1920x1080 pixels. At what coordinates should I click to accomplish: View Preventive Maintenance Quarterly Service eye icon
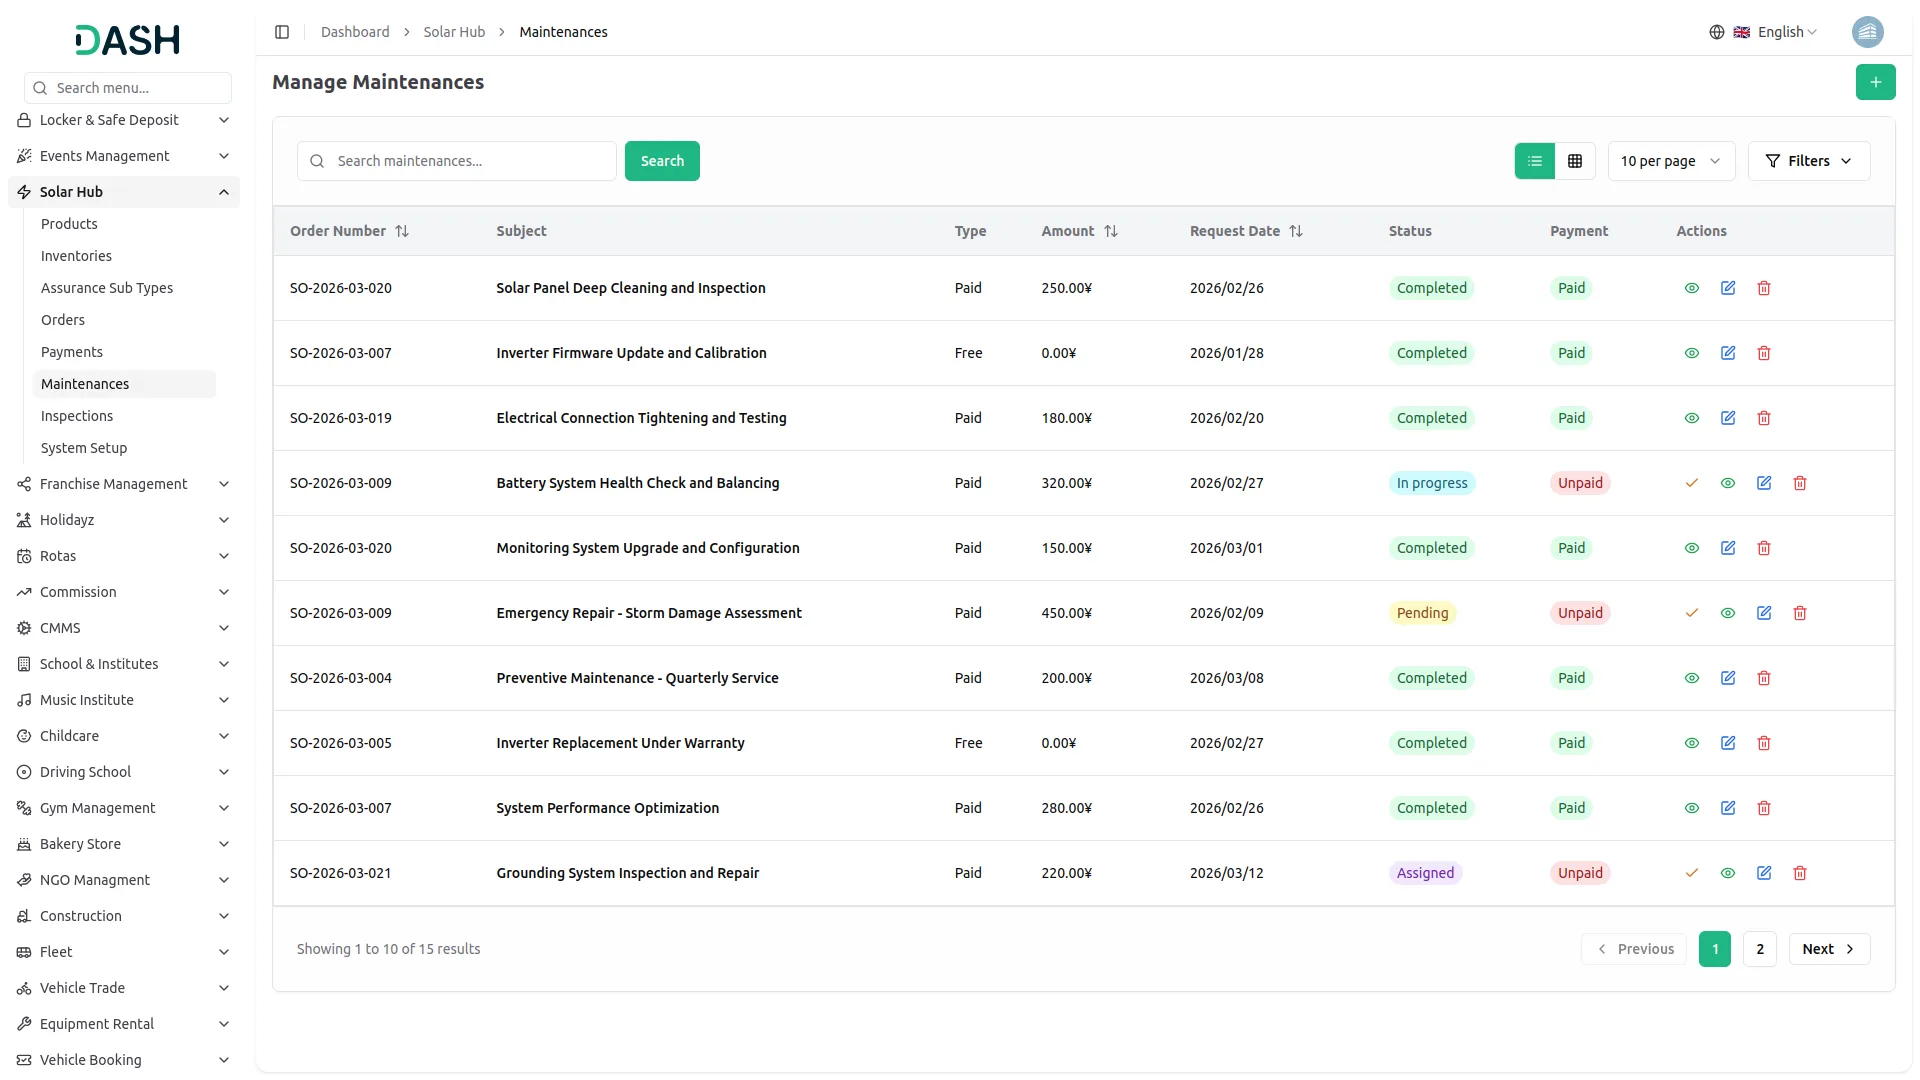(1692, 678)
